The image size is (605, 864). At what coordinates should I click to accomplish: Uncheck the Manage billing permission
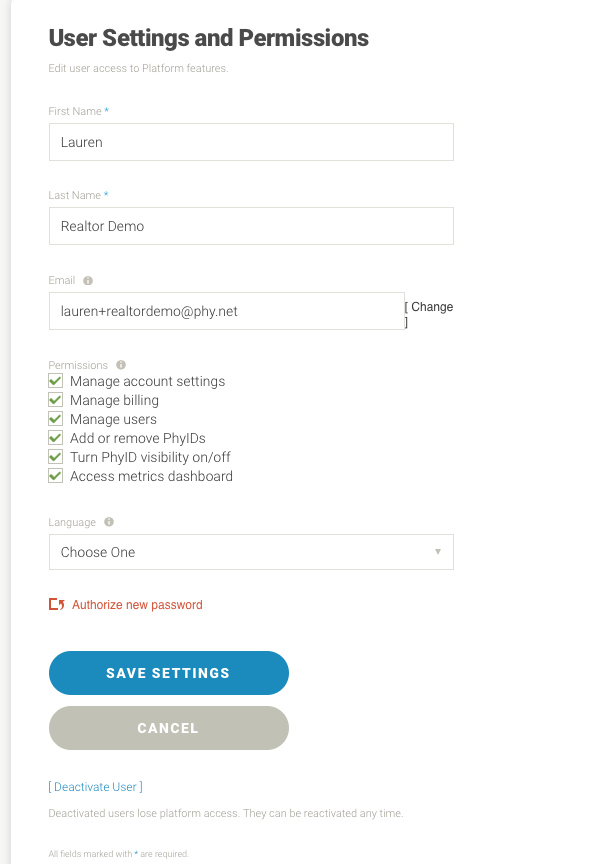(56, 400)
